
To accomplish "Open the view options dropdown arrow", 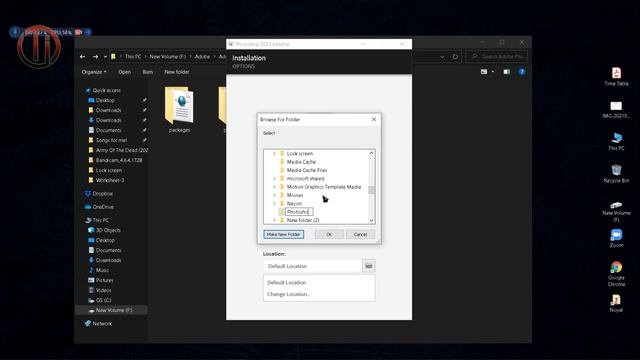I will [x=493, y=72].
